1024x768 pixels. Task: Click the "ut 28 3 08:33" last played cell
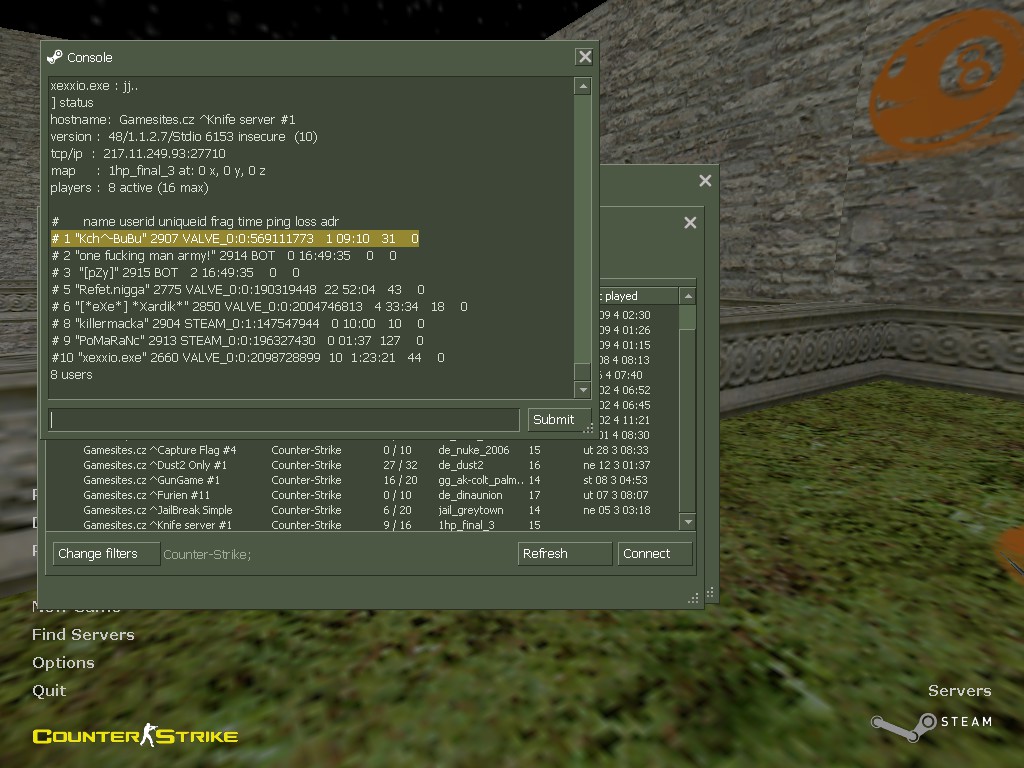tap(616, 450)
